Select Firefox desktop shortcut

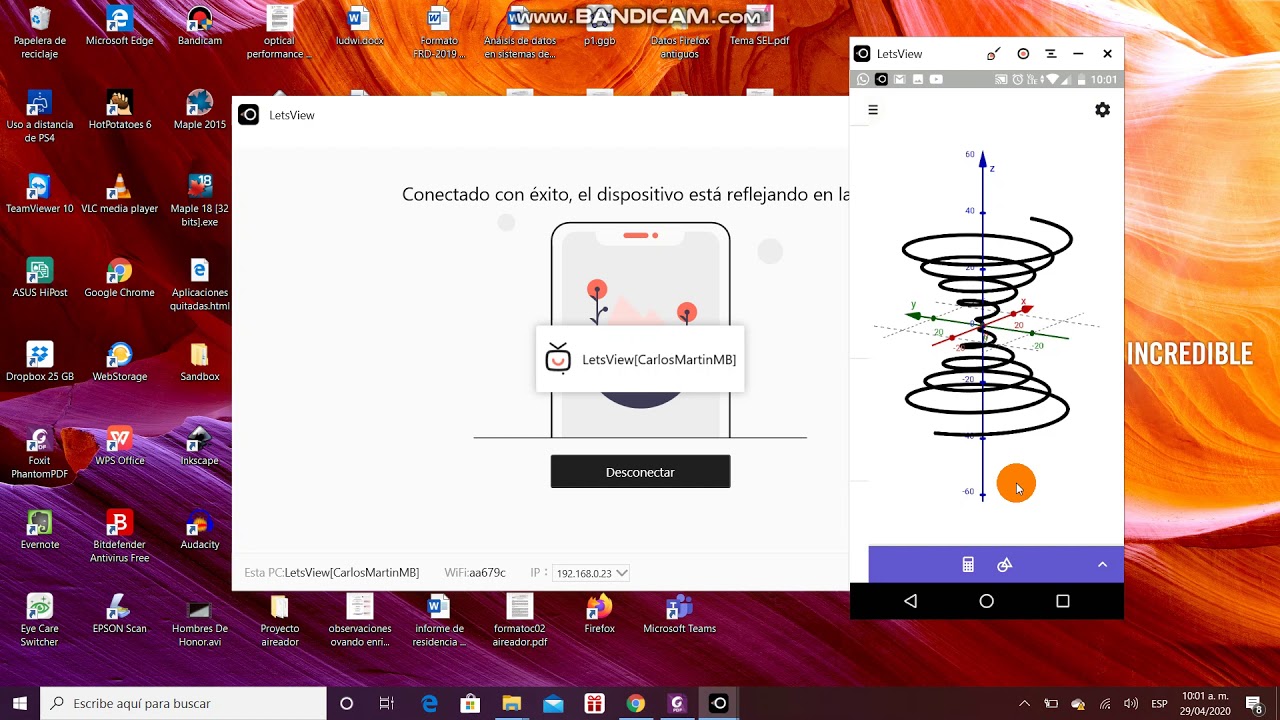click(x=599, y=614)
